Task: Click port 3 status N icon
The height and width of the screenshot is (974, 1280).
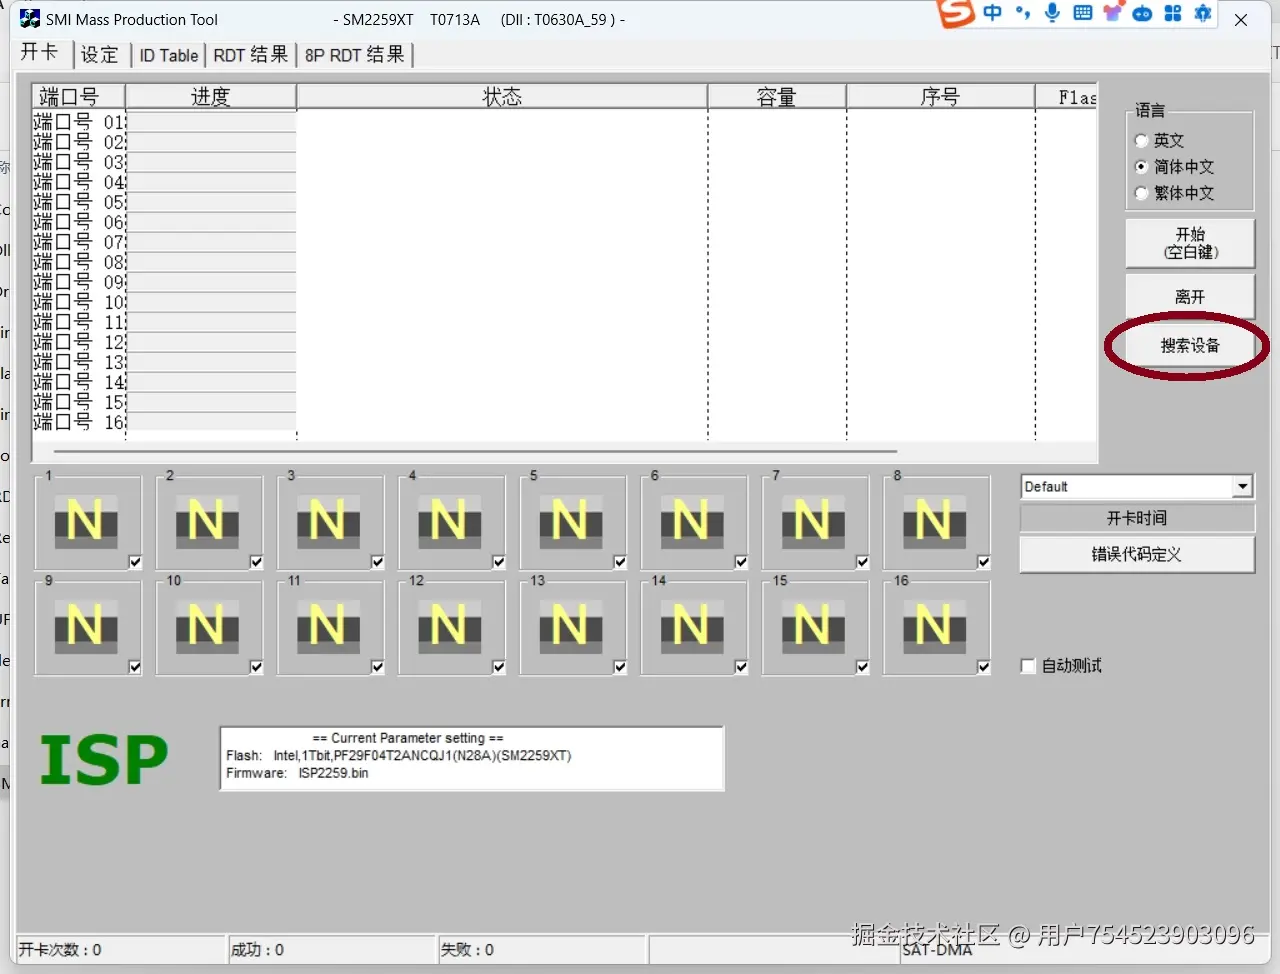Action: pos(328,522)
